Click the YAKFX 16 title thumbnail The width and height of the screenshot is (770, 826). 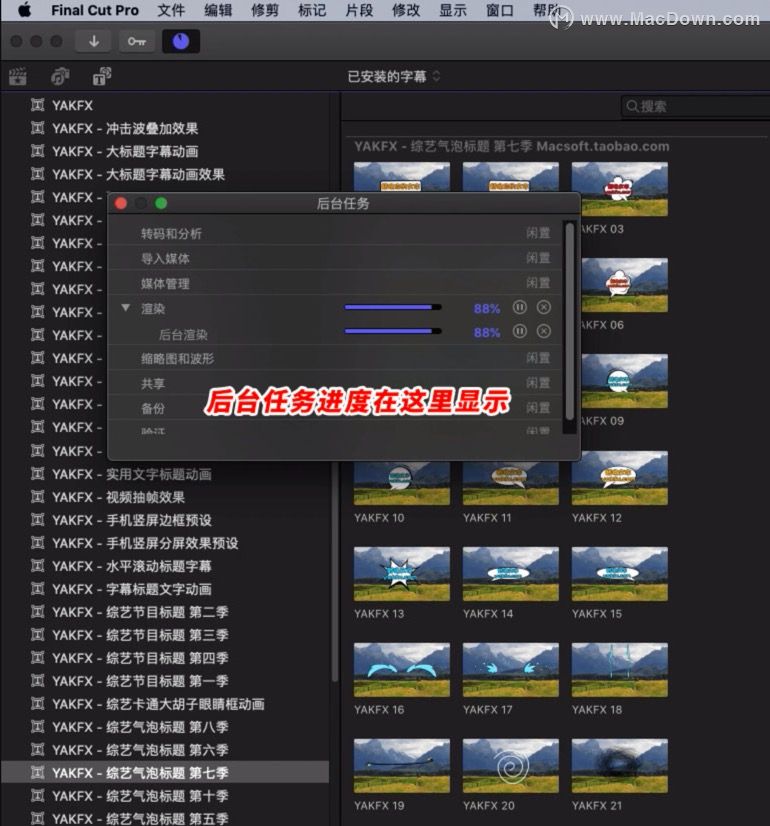pyautogui.click(x=402, y=670)
